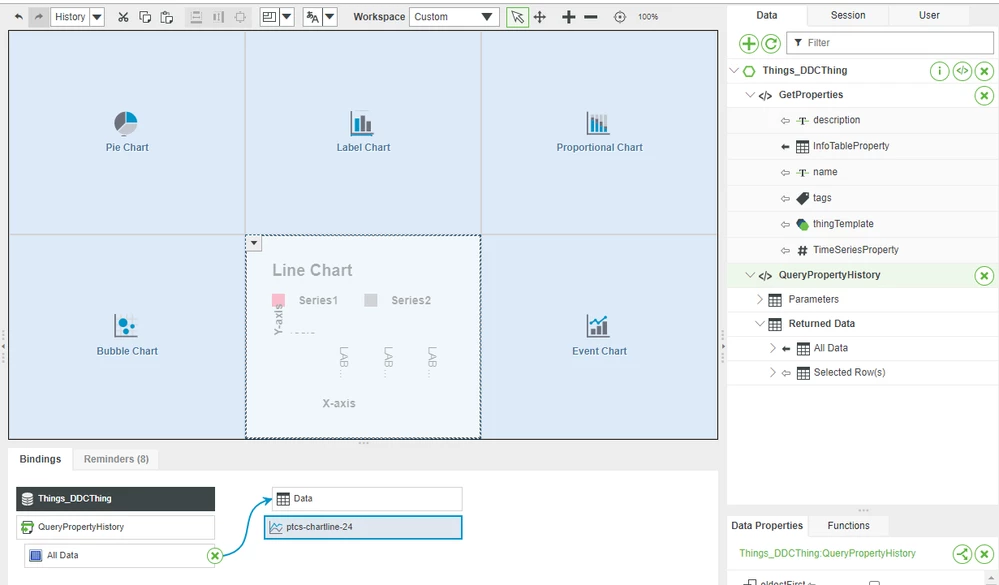Open the Workspace Custom combo box
The width and height of the screenshot is (999, 585).
tap(454, 17)
